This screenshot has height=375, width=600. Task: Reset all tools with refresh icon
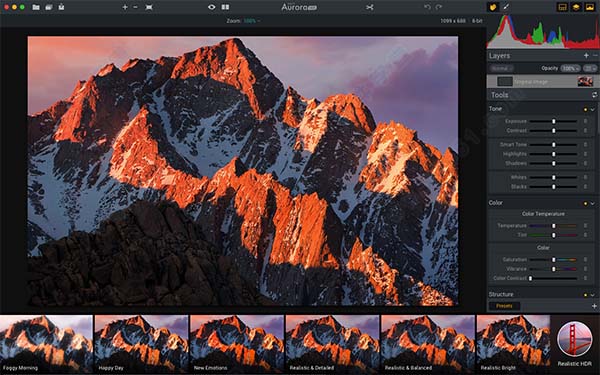click(594, 95)
